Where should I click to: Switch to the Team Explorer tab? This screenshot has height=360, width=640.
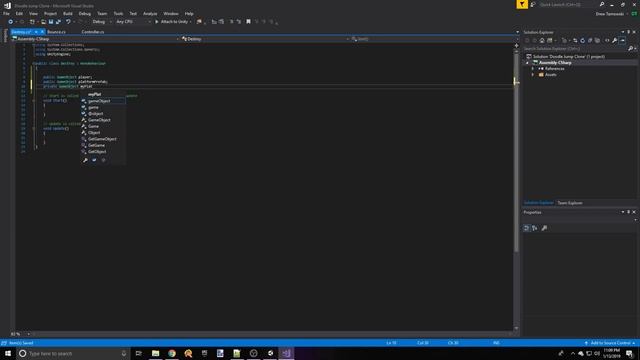[x=570, y=203]
